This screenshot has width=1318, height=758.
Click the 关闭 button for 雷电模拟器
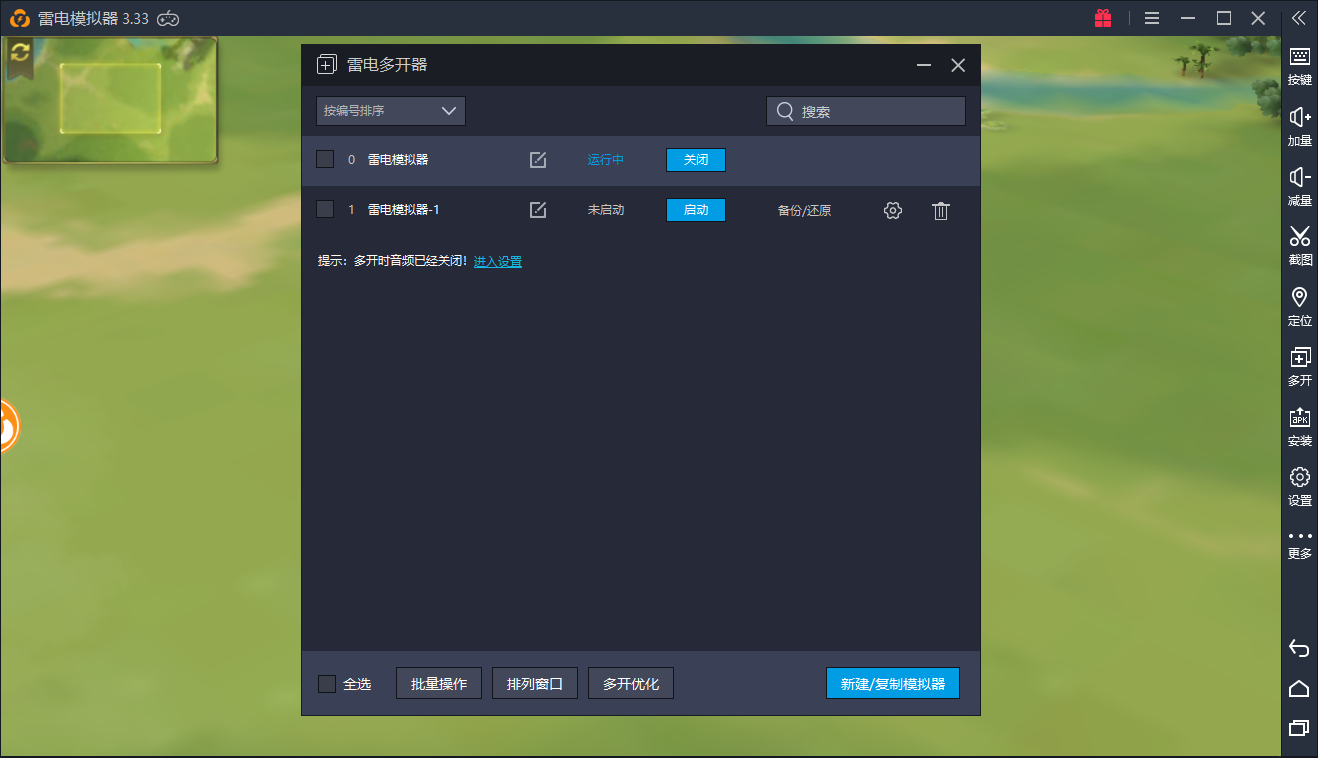(696, 160)
